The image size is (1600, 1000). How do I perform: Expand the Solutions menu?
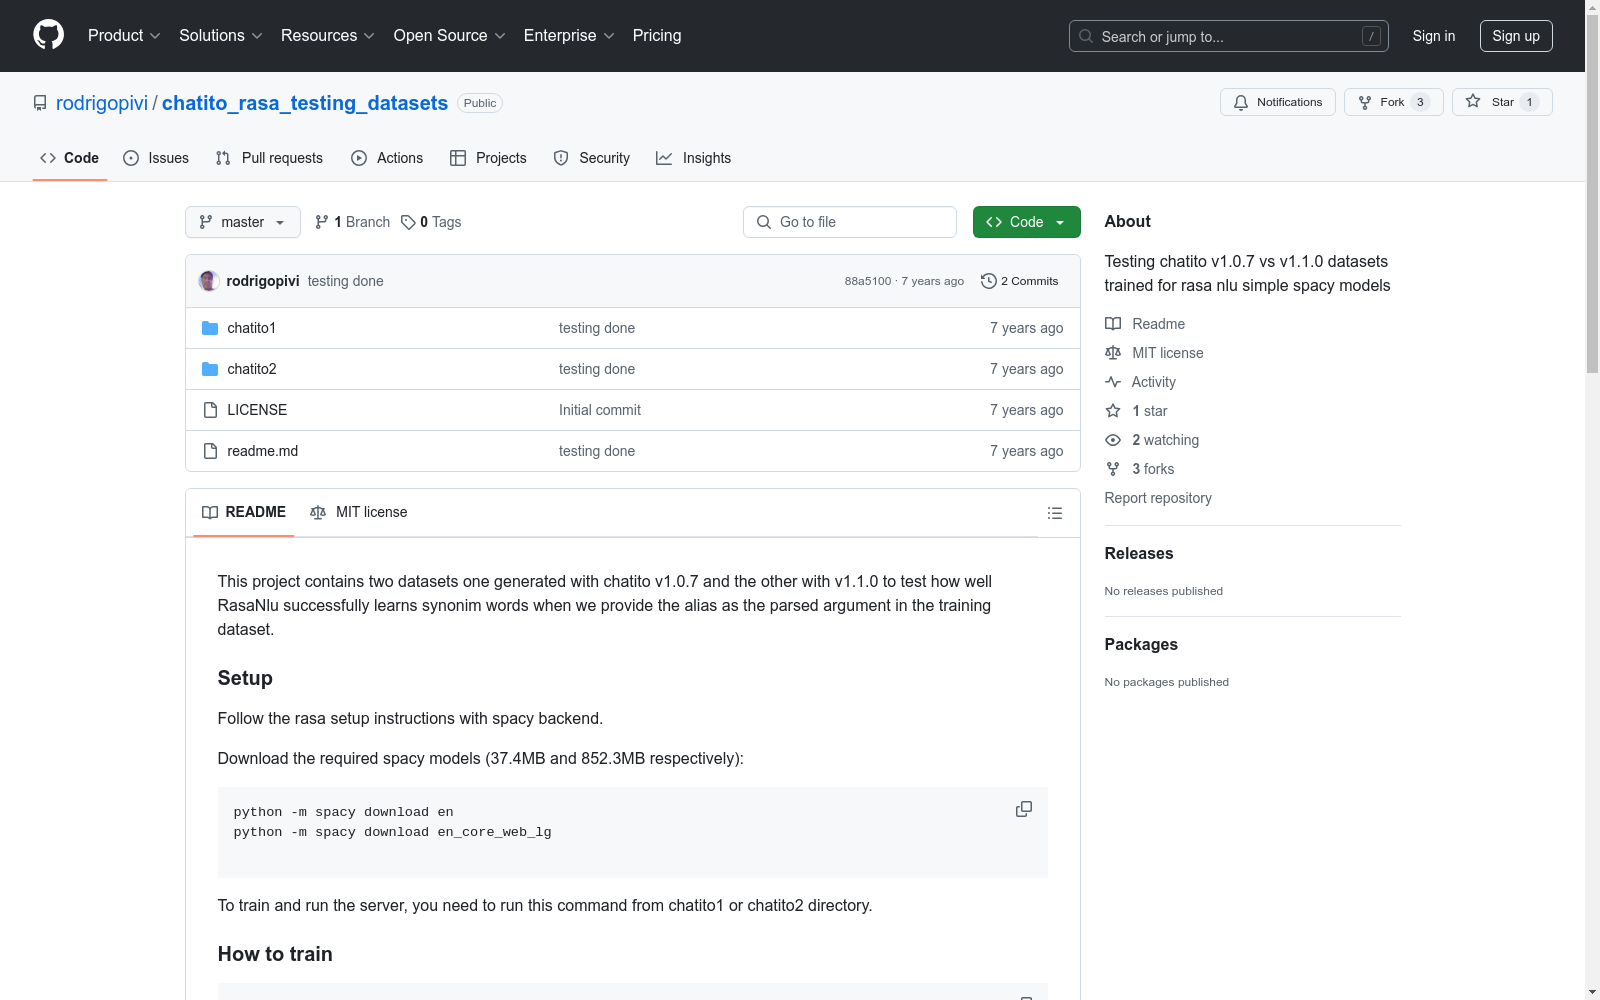[221, 36]
